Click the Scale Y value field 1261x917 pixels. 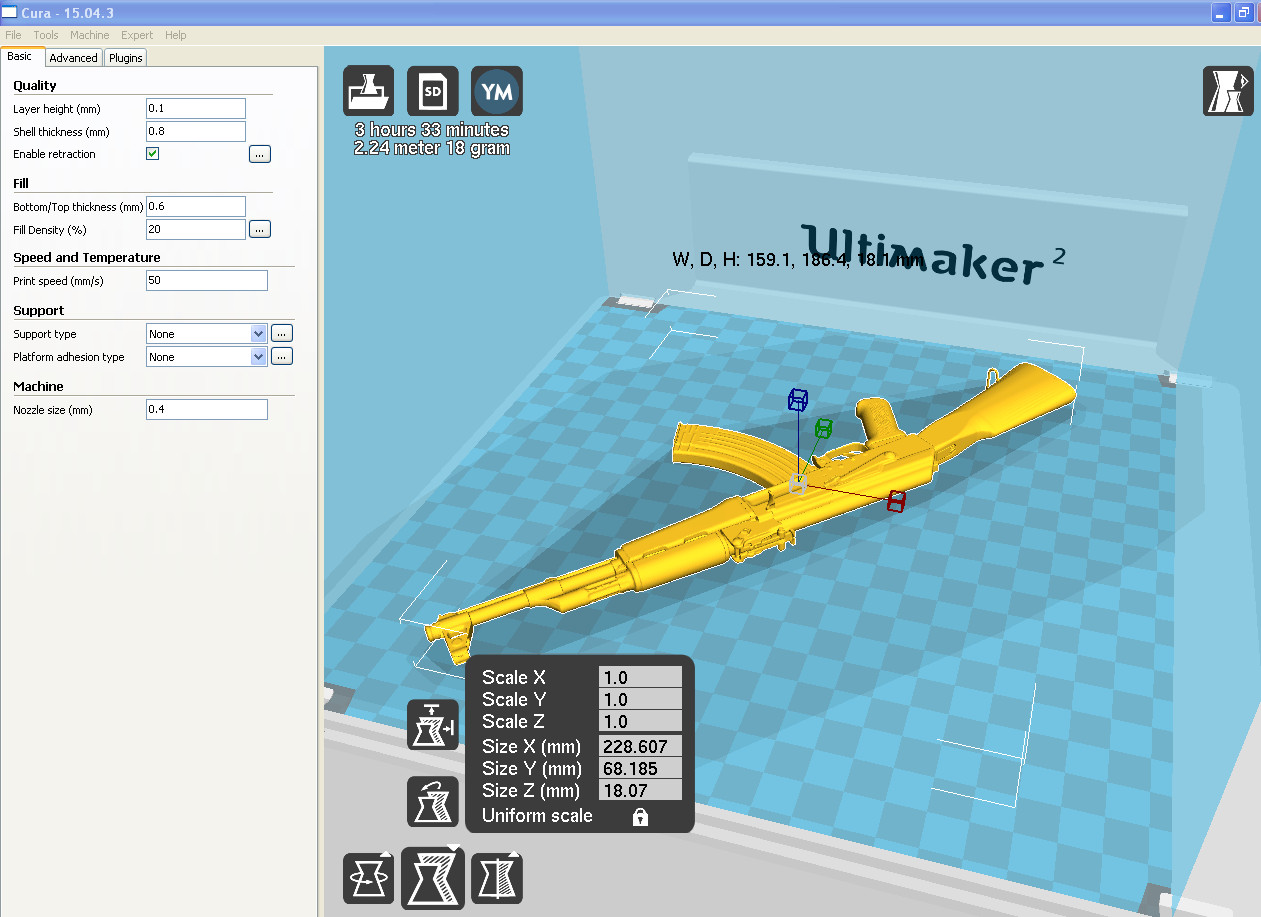(x=640, y=699)
